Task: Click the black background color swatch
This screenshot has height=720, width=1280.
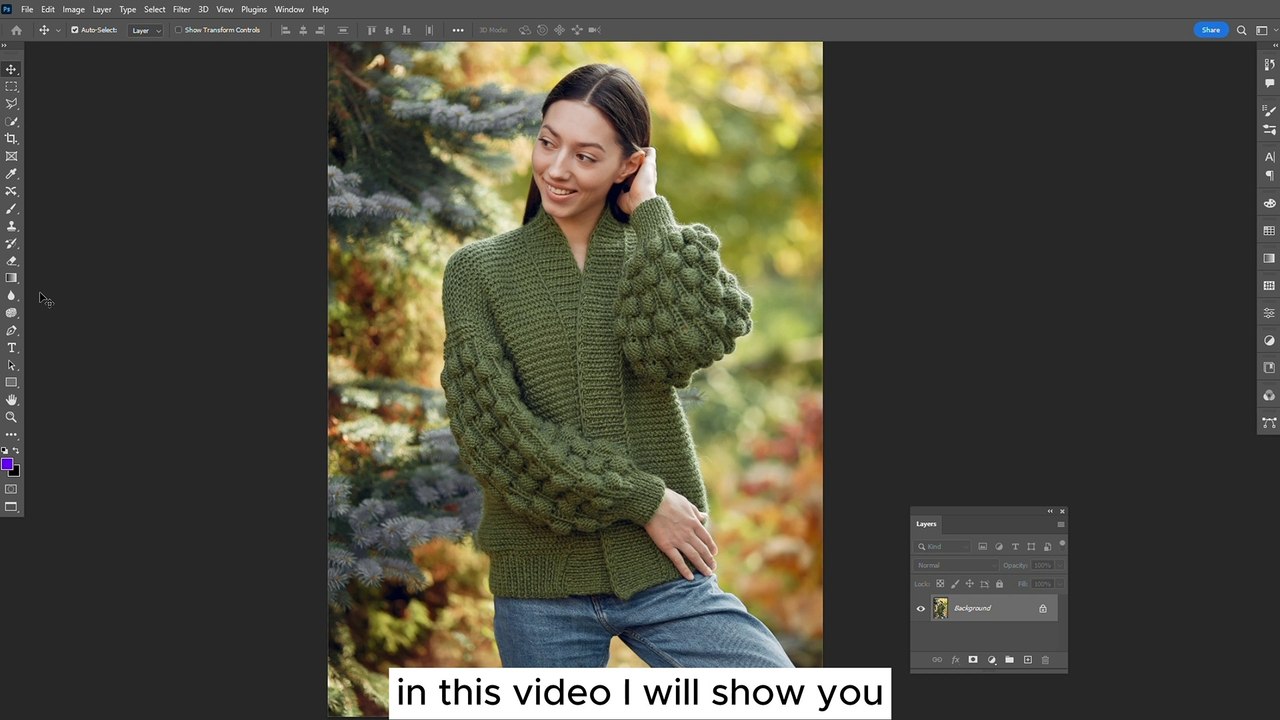Action: click(x=15, y=471)
